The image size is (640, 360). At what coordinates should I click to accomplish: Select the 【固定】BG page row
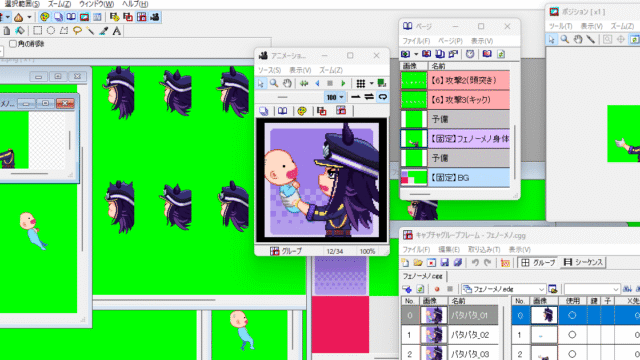click(455, 178)
